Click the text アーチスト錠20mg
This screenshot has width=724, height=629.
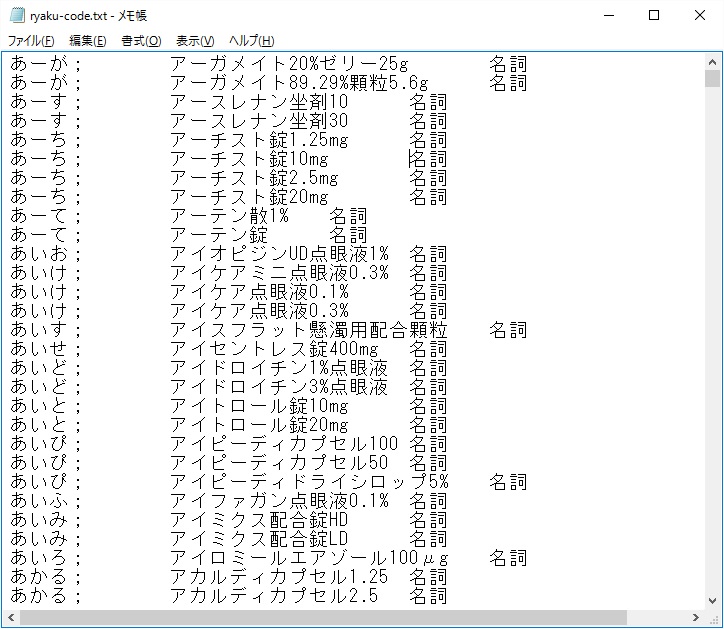[249, 197]
